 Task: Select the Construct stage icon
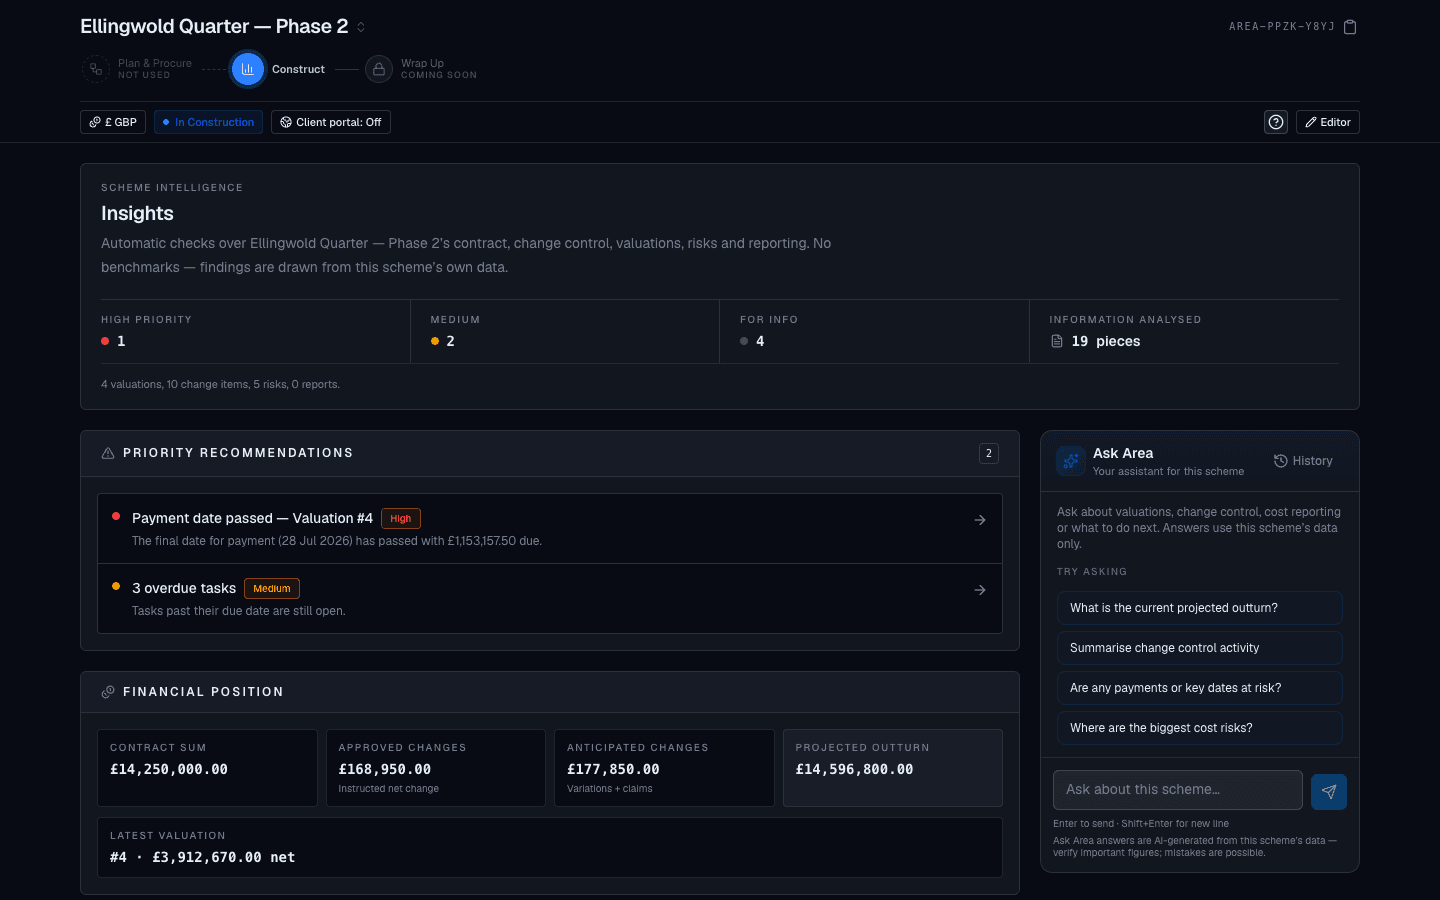[x=248, y=69]
